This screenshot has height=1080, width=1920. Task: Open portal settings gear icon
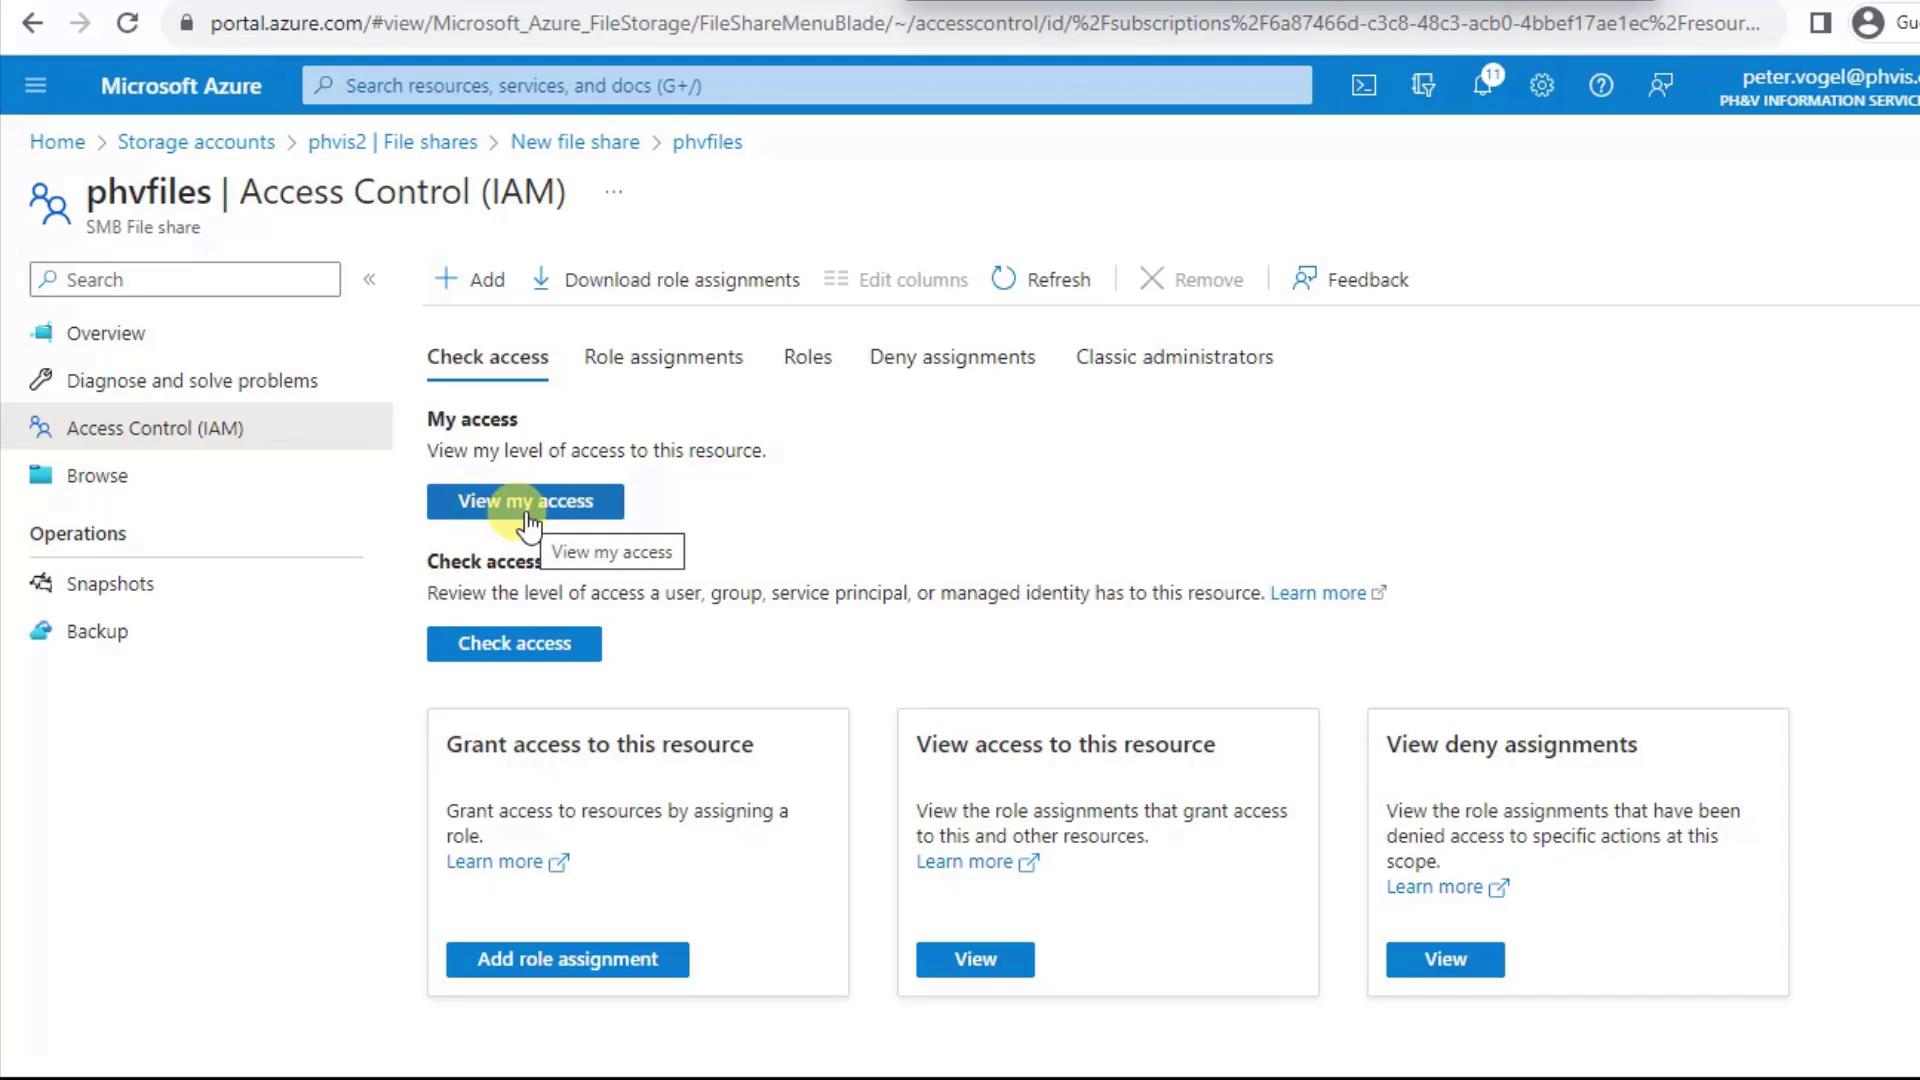(1542, 86)
